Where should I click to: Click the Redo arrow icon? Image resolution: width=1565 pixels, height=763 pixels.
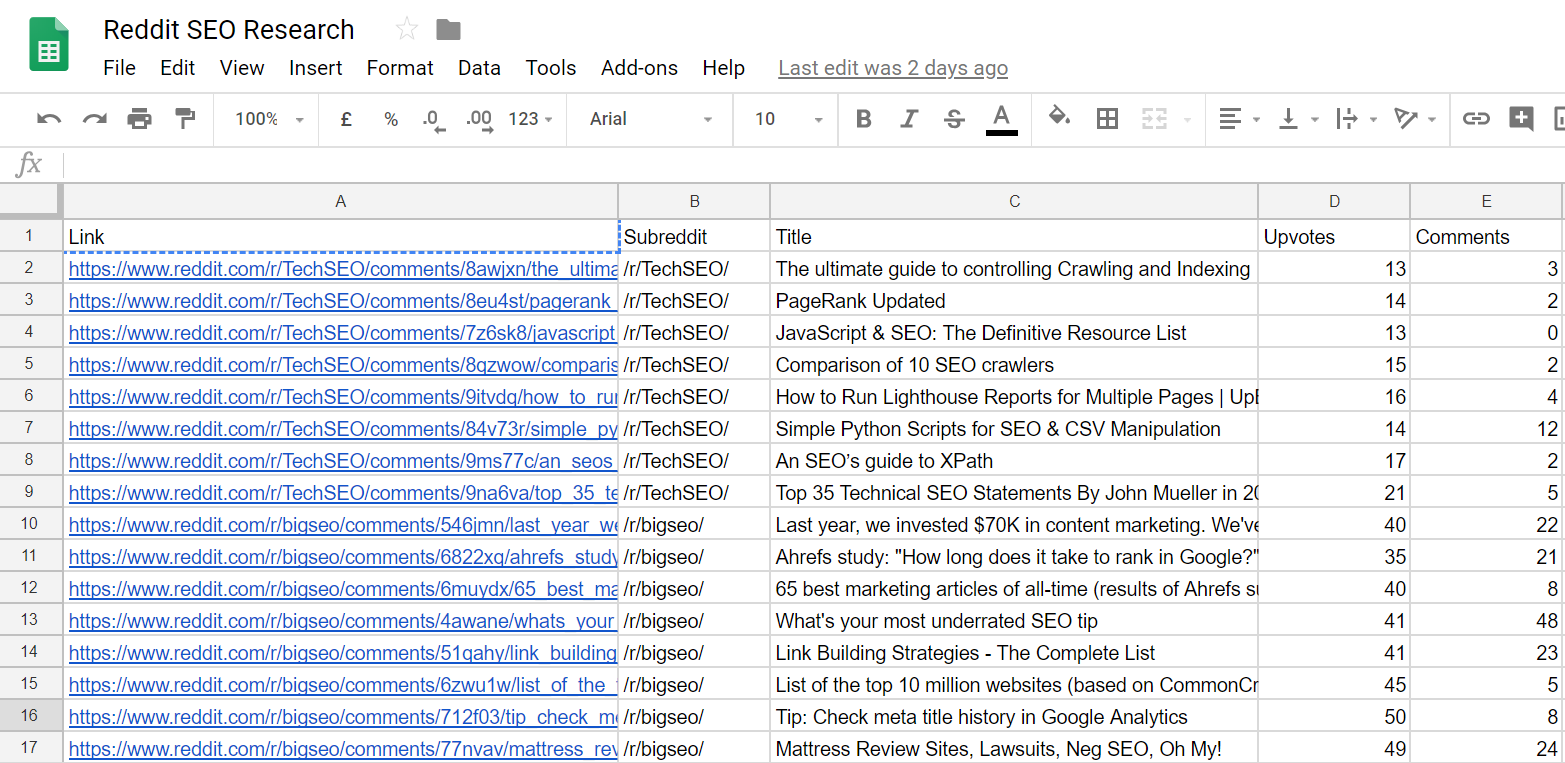click(94, 119)
